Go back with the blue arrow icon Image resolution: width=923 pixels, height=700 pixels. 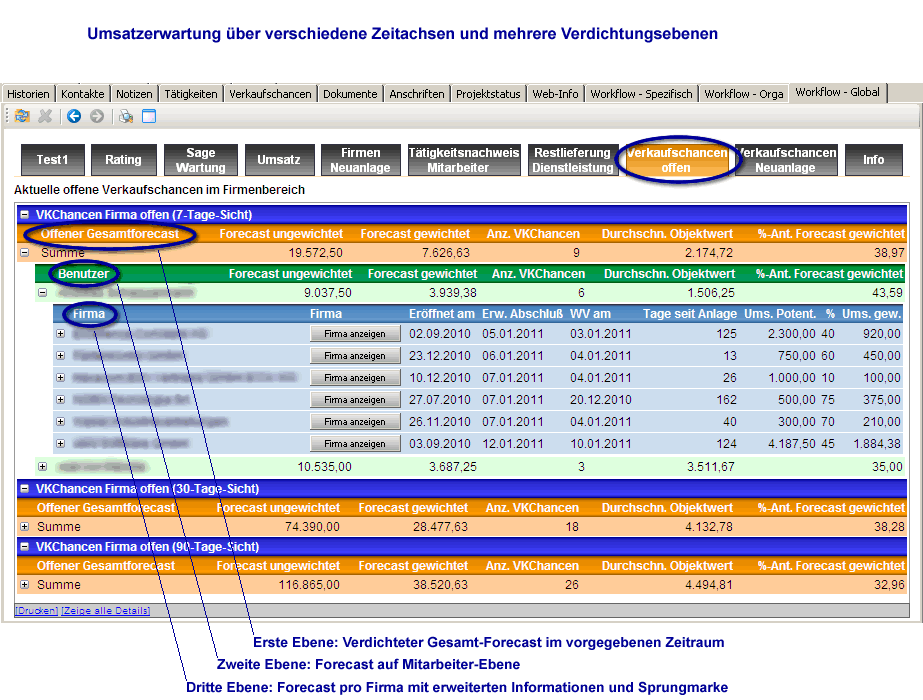pyautogui.click(x=74, y=116)
